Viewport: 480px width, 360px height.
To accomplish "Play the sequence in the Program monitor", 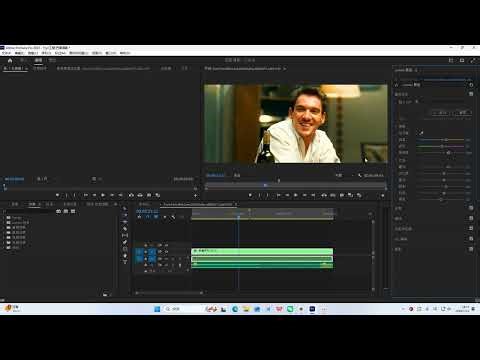I will (296, 195).
